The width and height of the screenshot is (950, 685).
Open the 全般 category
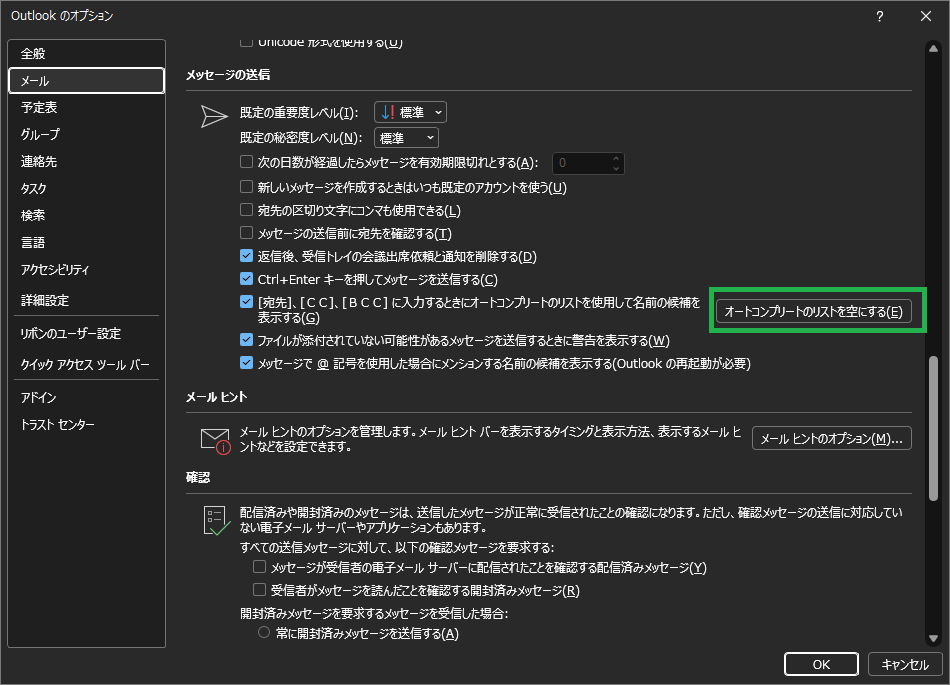tap(87, 53)
